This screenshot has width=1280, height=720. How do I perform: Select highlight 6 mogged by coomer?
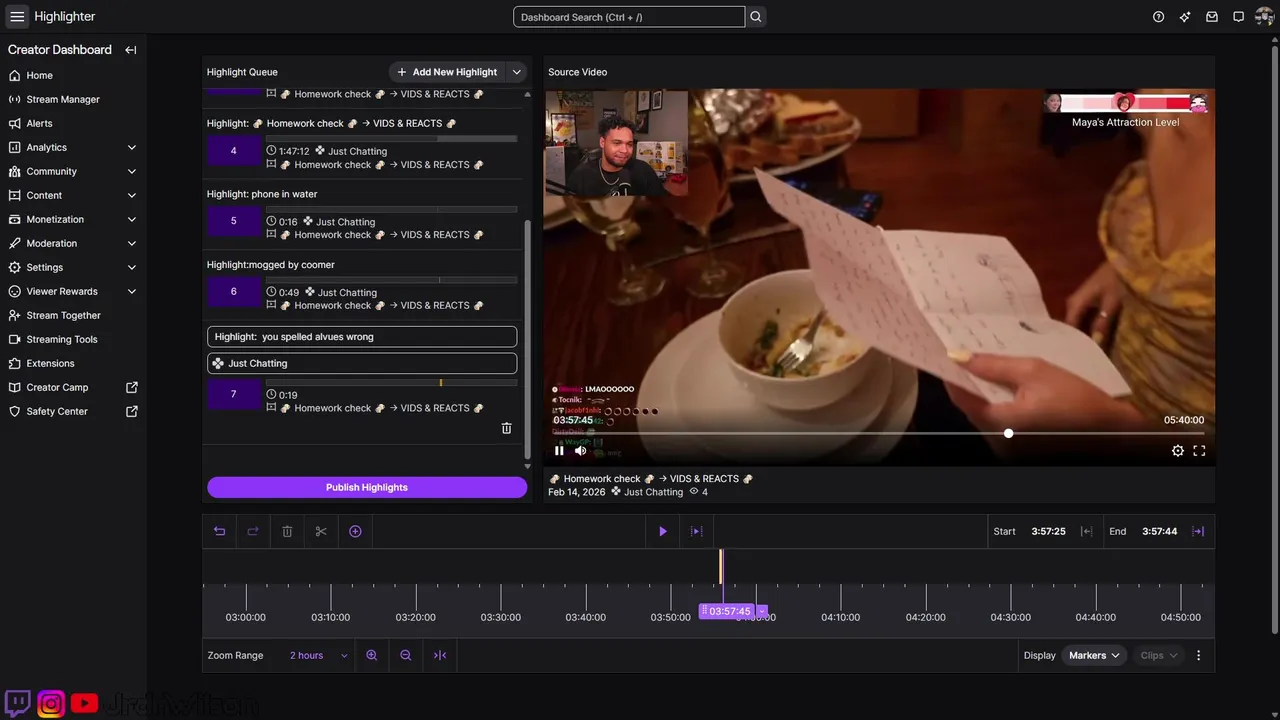coord(234,292)
